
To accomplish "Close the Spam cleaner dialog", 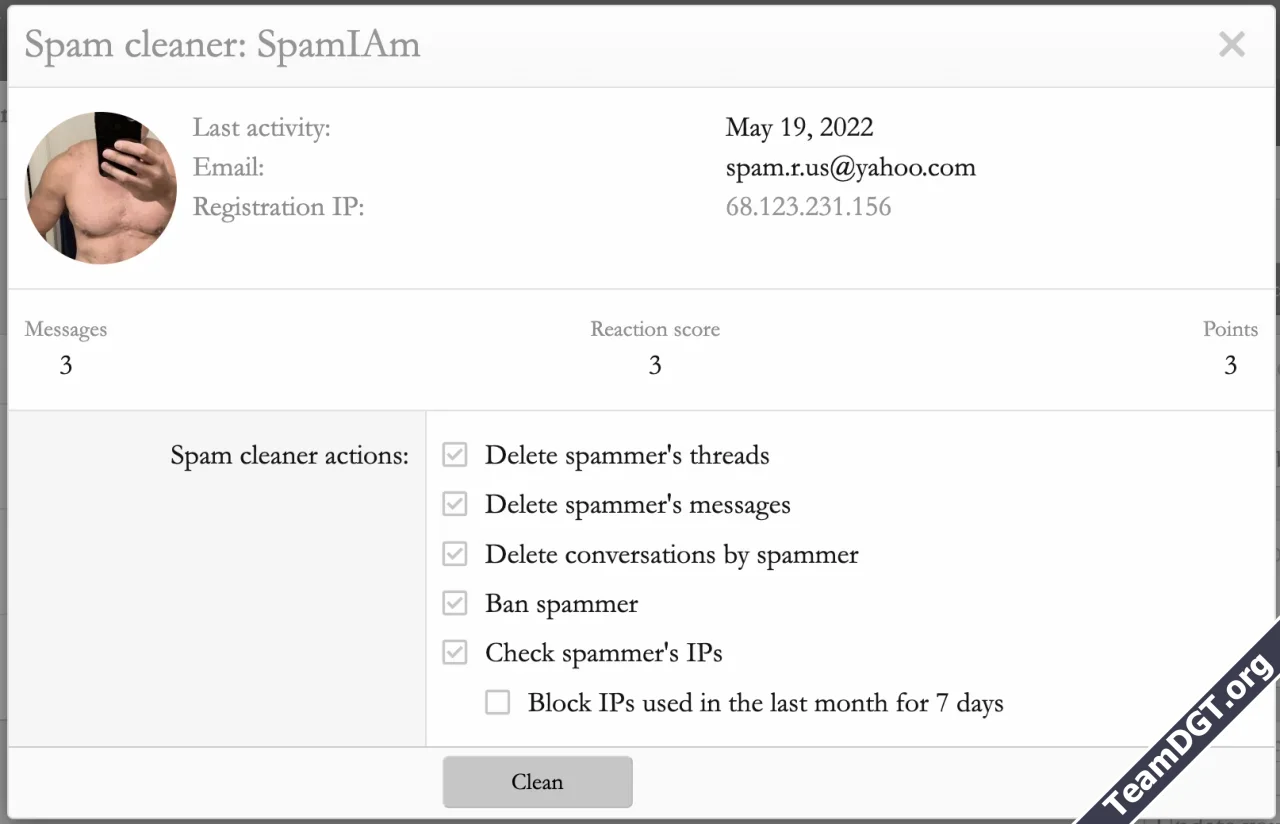I will coord(1231,45).
